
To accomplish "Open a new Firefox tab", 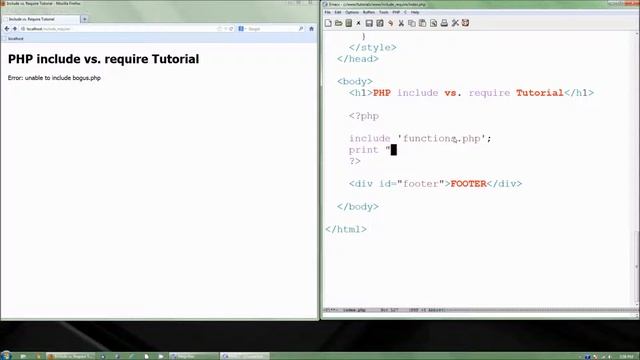I will [84, 19].
